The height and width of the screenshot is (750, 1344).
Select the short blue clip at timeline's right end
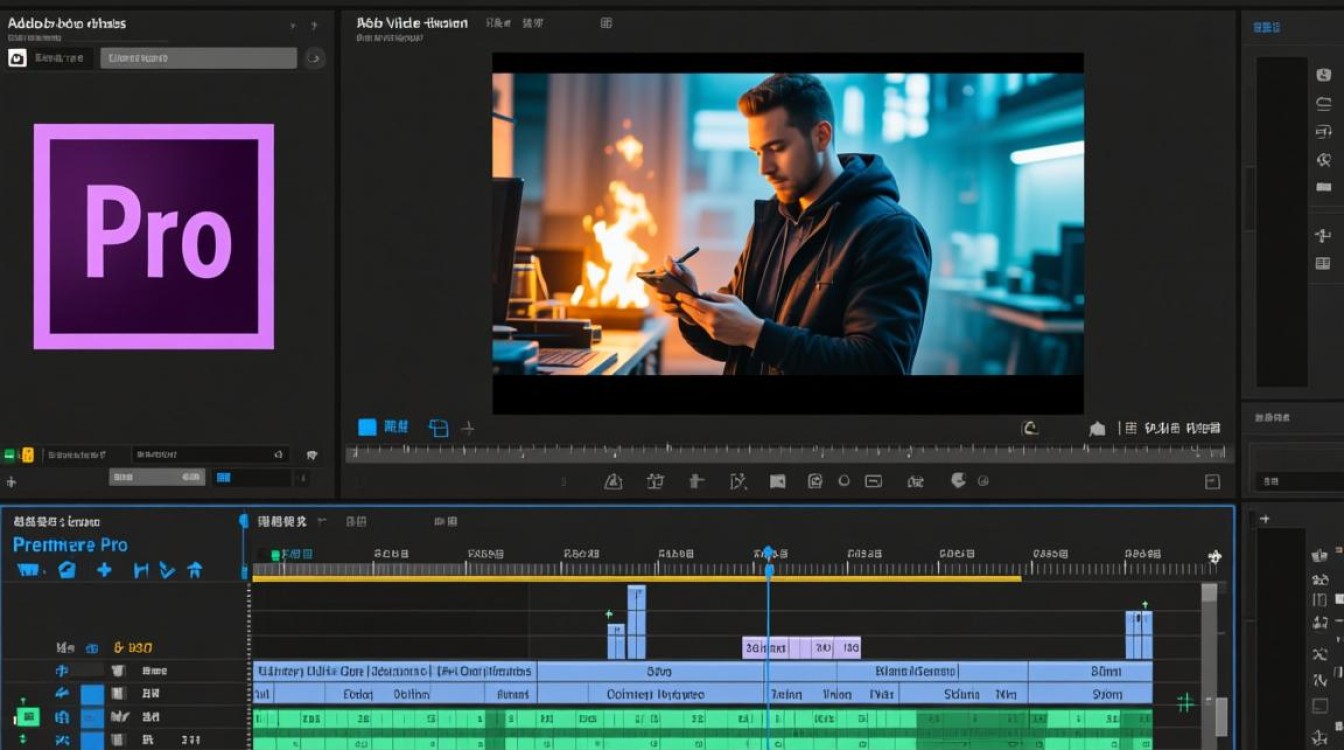coord(1139,635)
